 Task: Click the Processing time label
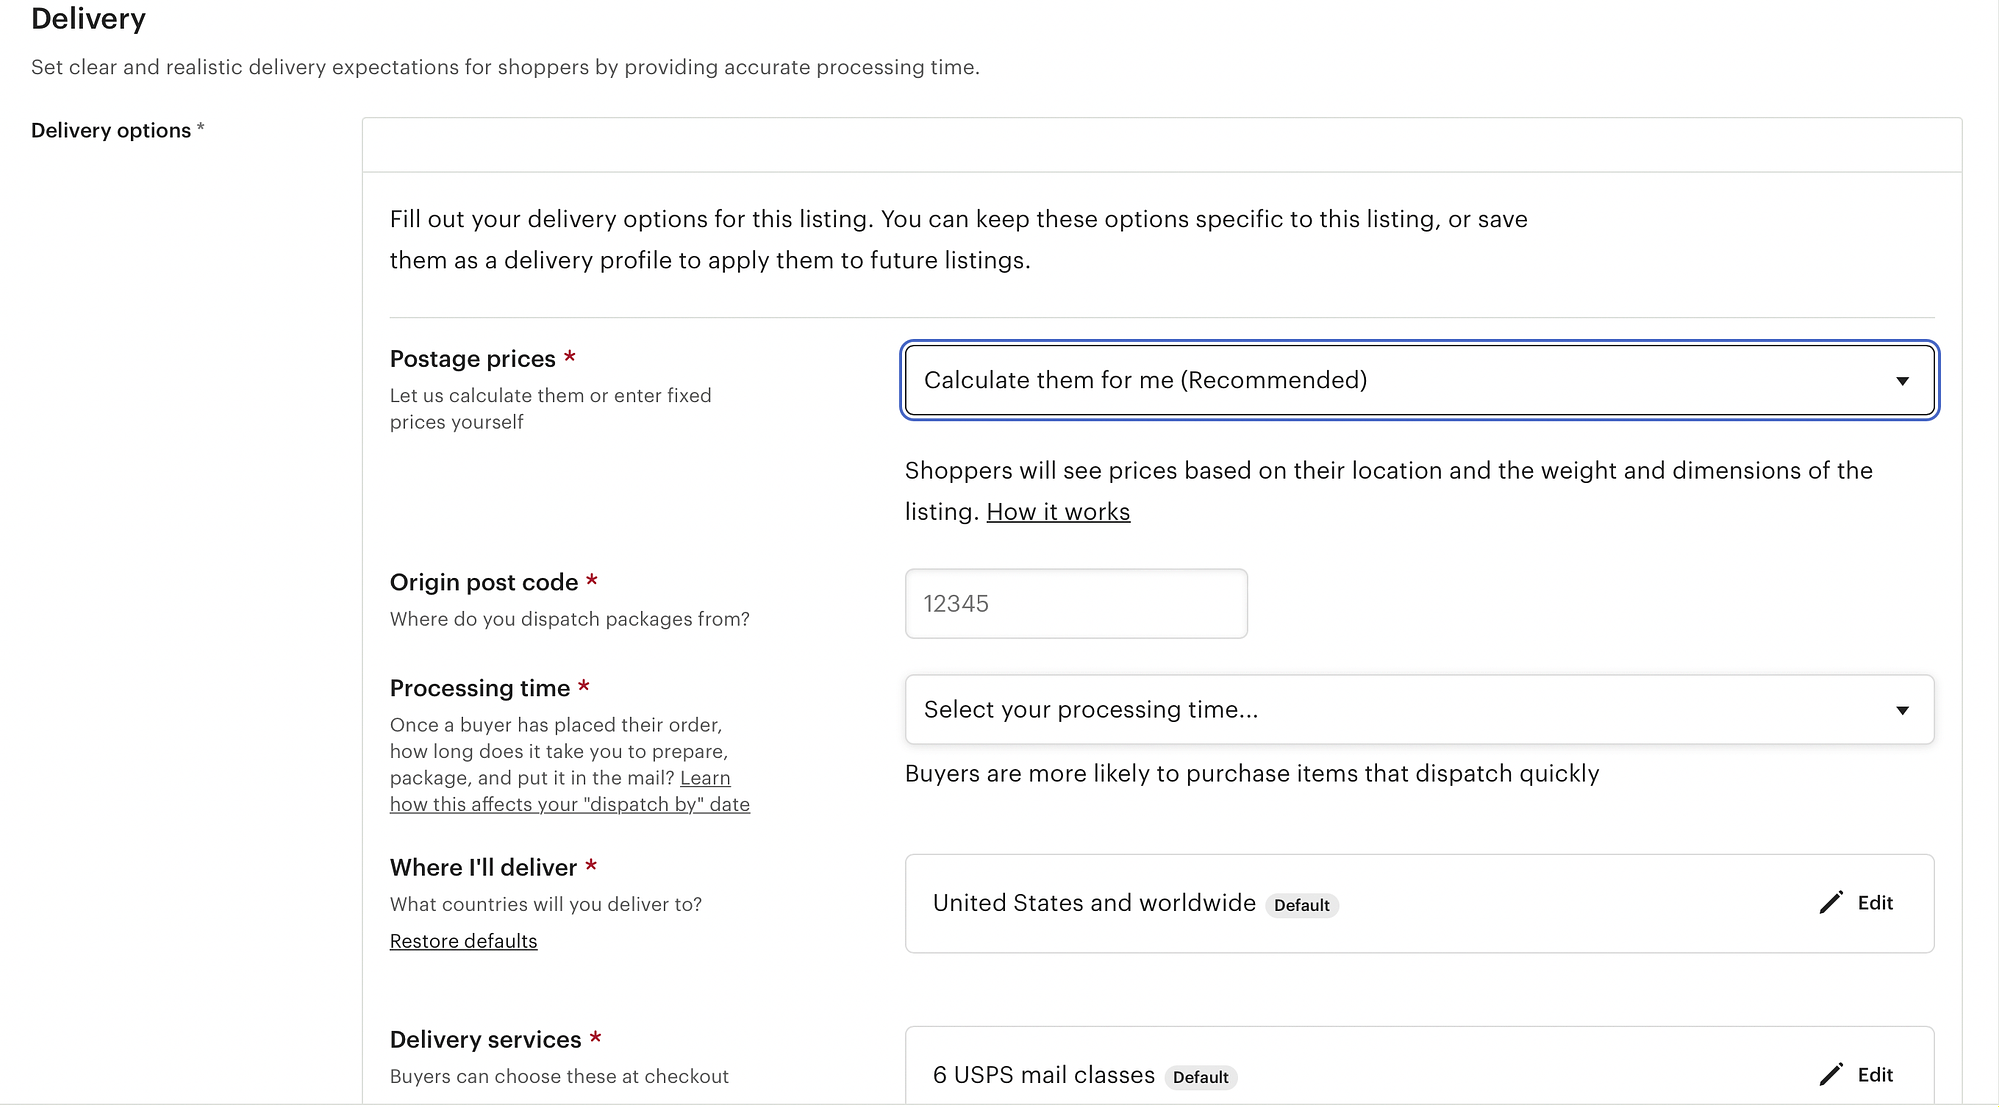(x=480, y=688)
